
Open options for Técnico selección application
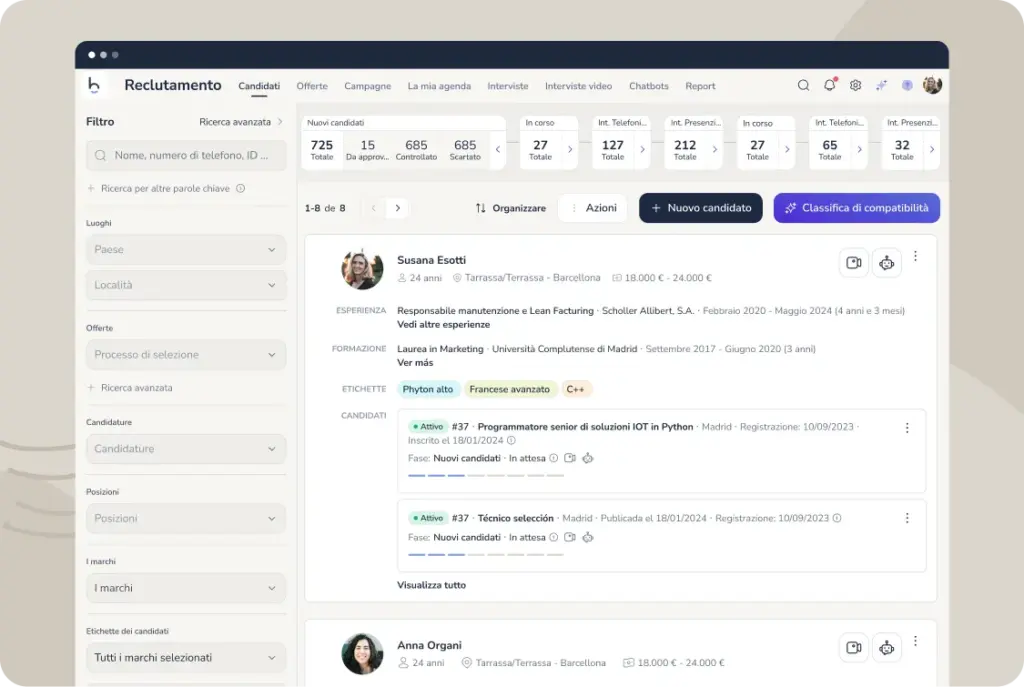click(906, 518)
